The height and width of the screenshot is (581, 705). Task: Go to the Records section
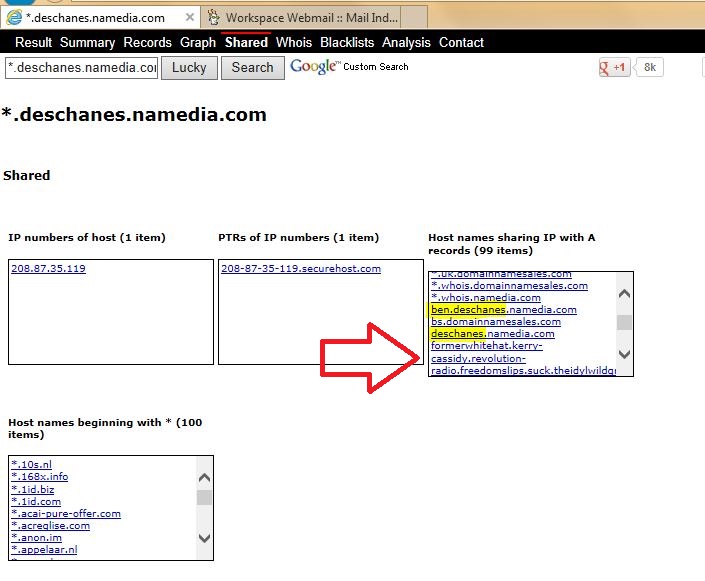click(x=147, y=42)
